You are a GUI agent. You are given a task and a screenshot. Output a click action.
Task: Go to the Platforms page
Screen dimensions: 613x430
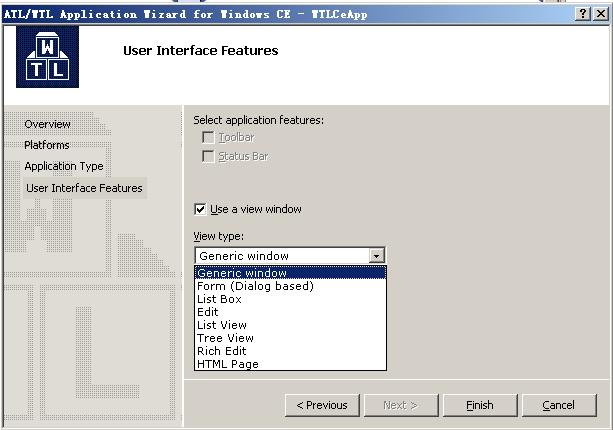pyautogui.click(x=47, y=145)
